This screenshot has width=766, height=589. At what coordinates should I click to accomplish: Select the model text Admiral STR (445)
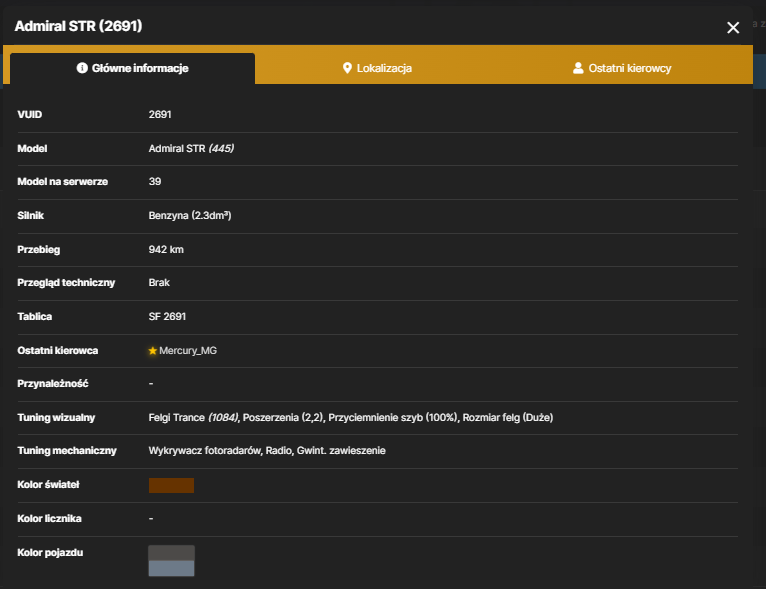[x=191, y=148]
